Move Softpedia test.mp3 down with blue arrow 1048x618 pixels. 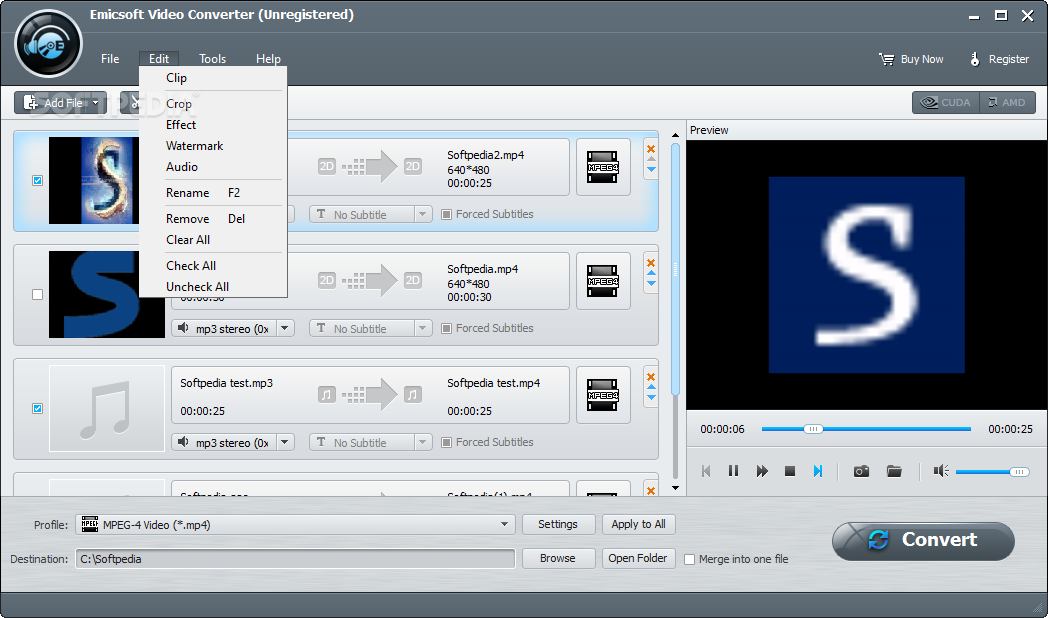point(651,398)
